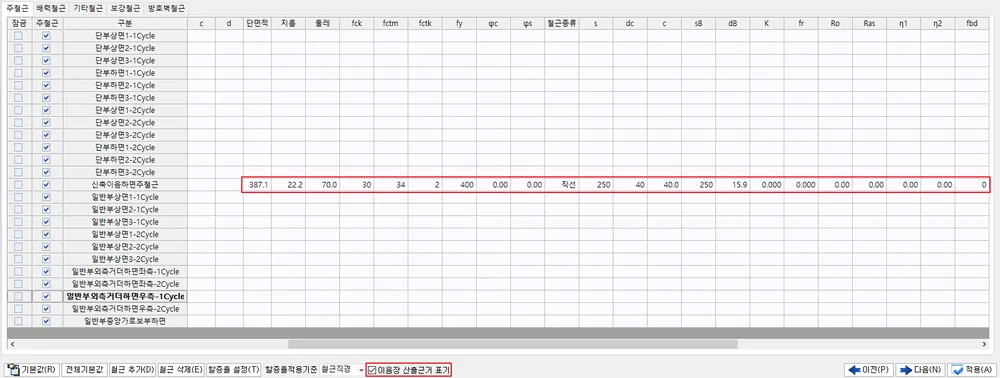Viewport: 1000px width, 378px height.
Task: Open the 배력철근 tab
Action: point(50,10)
